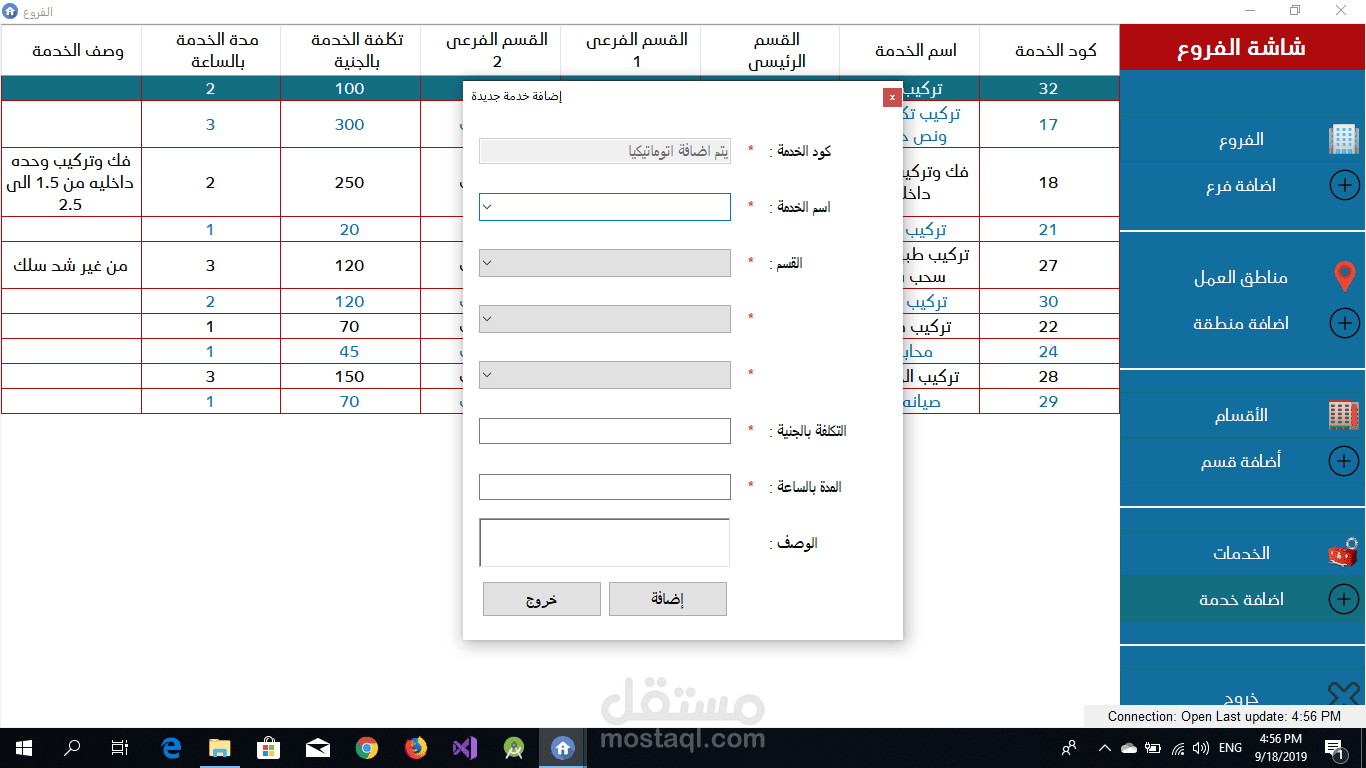Launch Microsoft Edge from the taskbar
This screenshot has height=768, width=1366.
point(171,747)
